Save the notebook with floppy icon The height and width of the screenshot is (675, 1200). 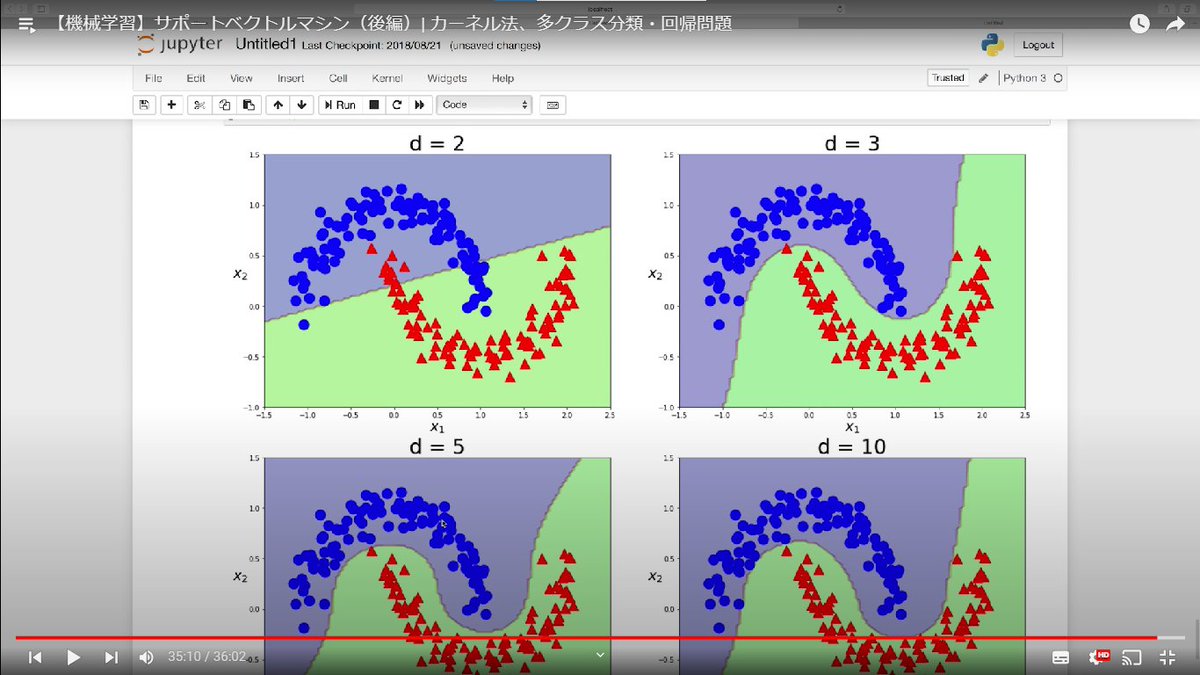pyautogui.click(x=144, y=104)
